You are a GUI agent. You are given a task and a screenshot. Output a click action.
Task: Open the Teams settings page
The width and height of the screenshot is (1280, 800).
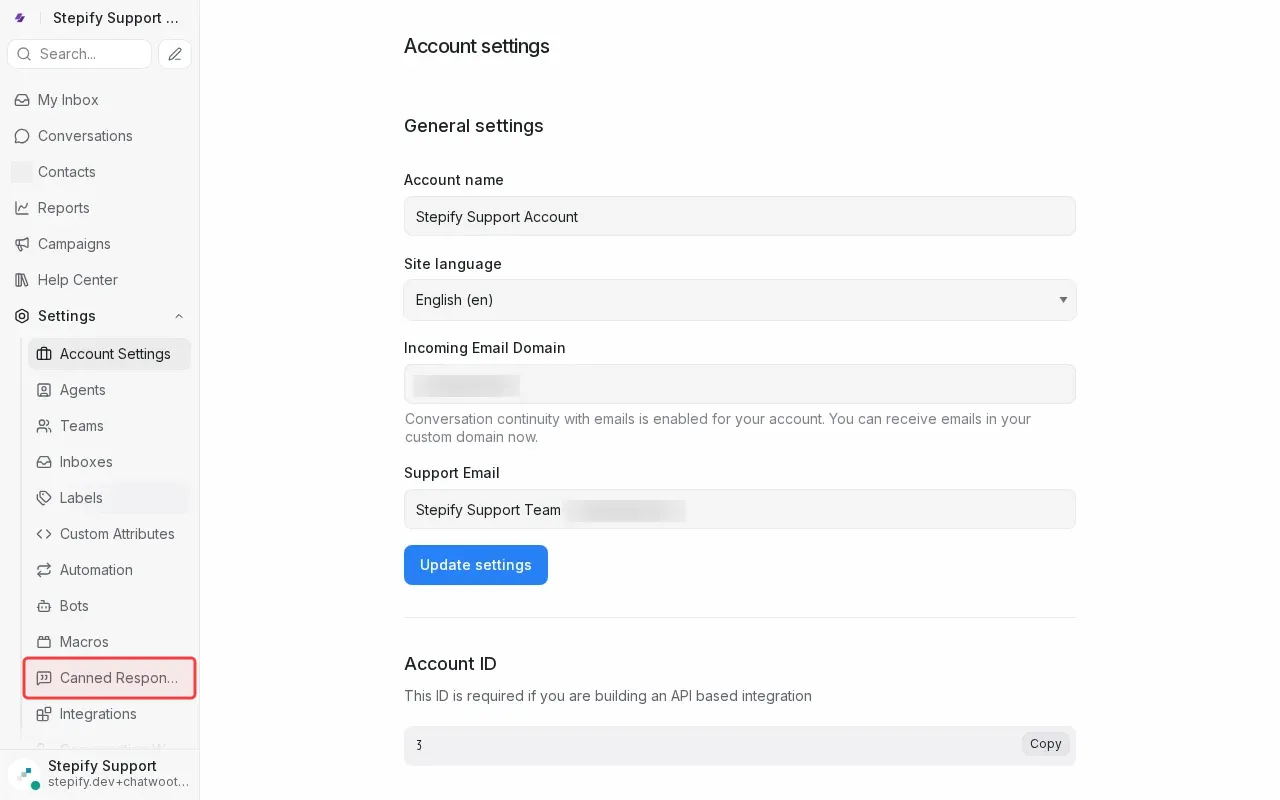pyautogui.click(x=81, y=426)
